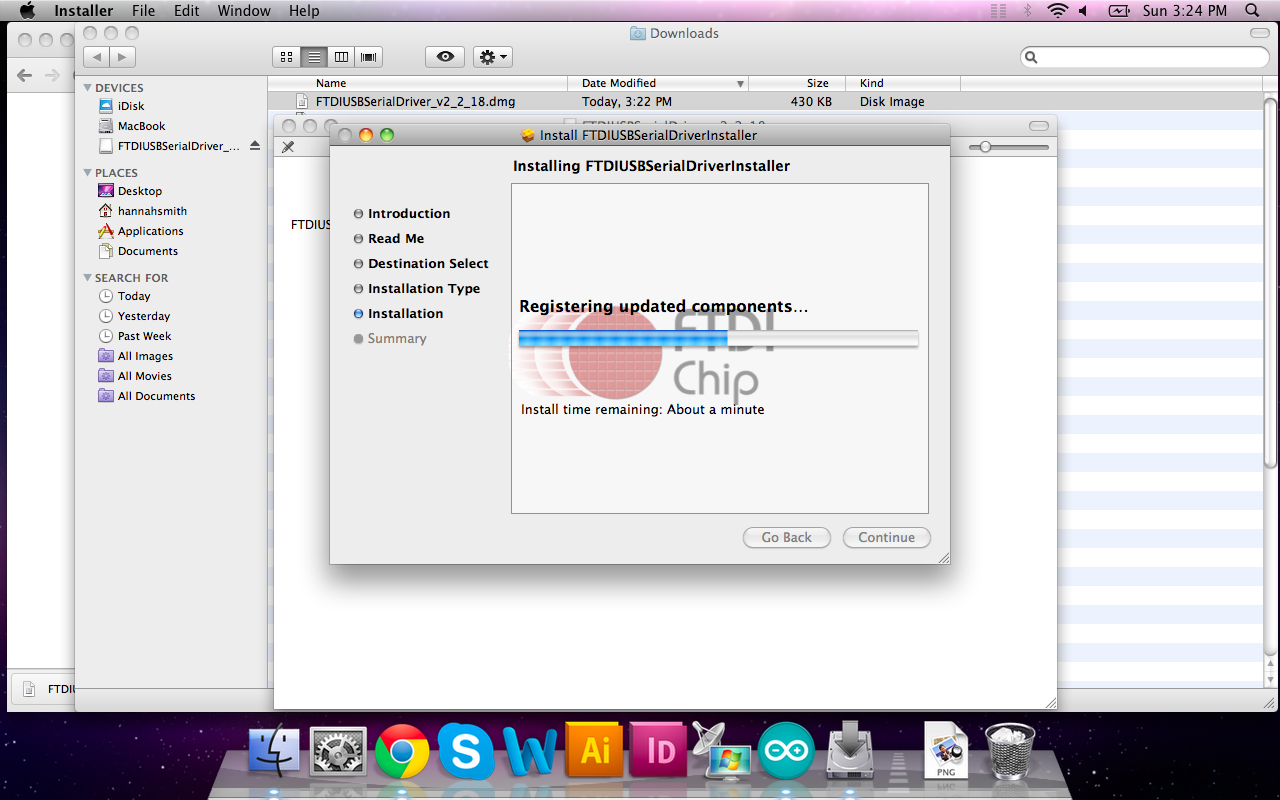Switch Finder to Cover Flow view
Screen dimensions: 1280x800
click(368, 57)
